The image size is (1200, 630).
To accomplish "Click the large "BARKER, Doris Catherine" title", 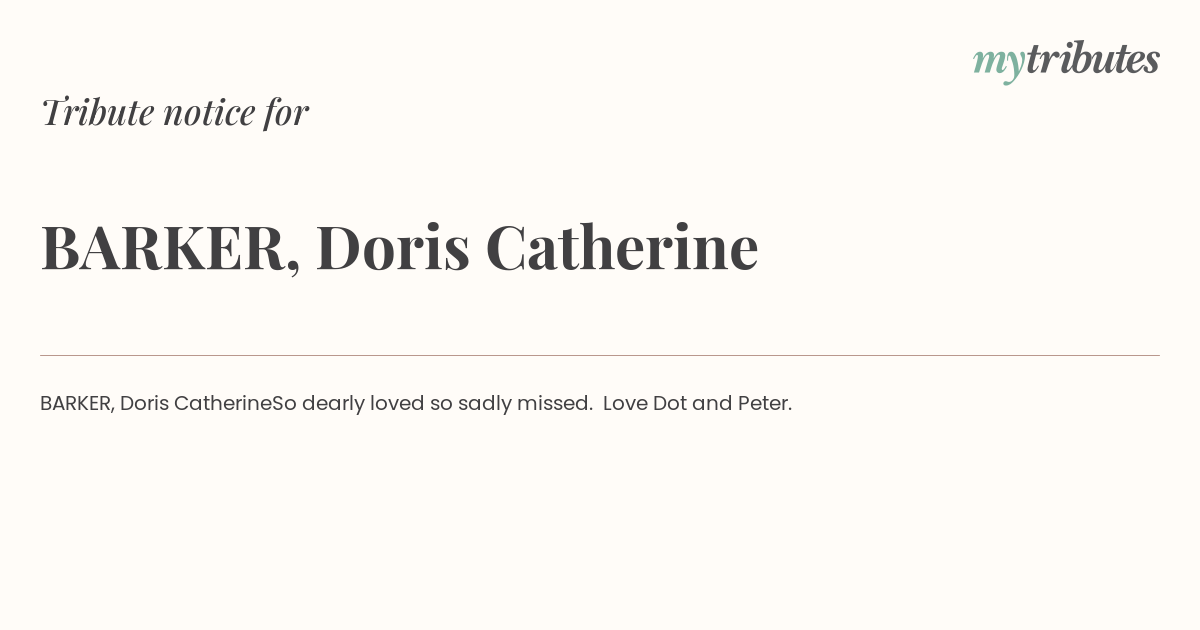I will 400,247.
